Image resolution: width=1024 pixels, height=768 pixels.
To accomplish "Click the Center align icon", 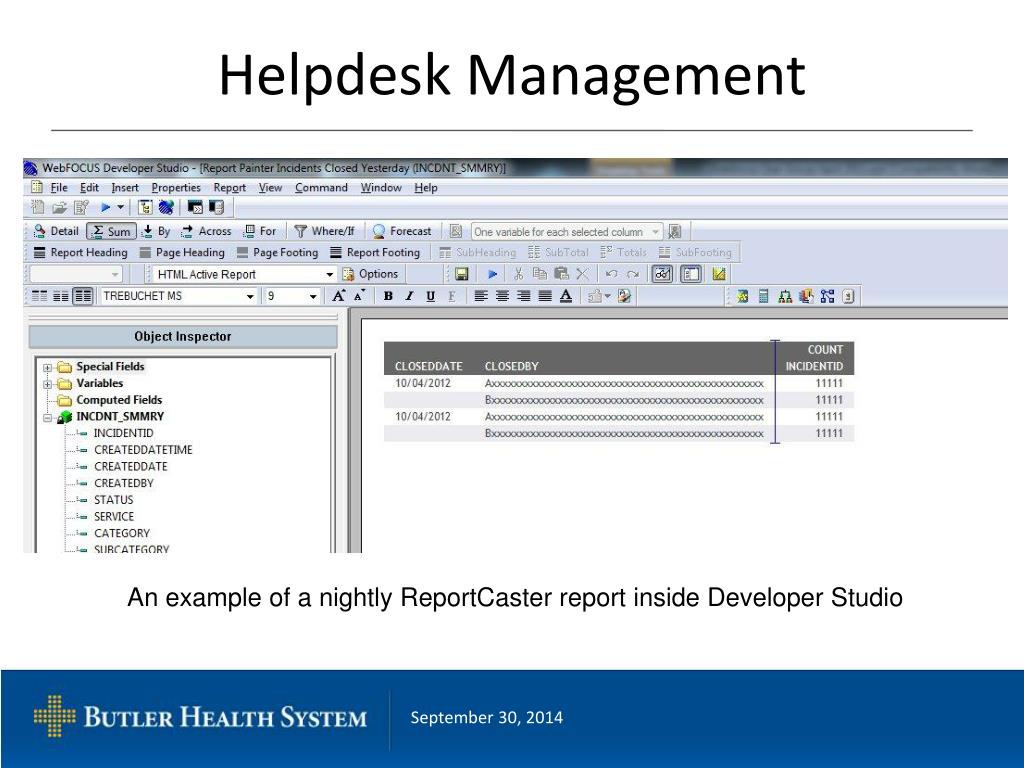I will click(502, 296).
